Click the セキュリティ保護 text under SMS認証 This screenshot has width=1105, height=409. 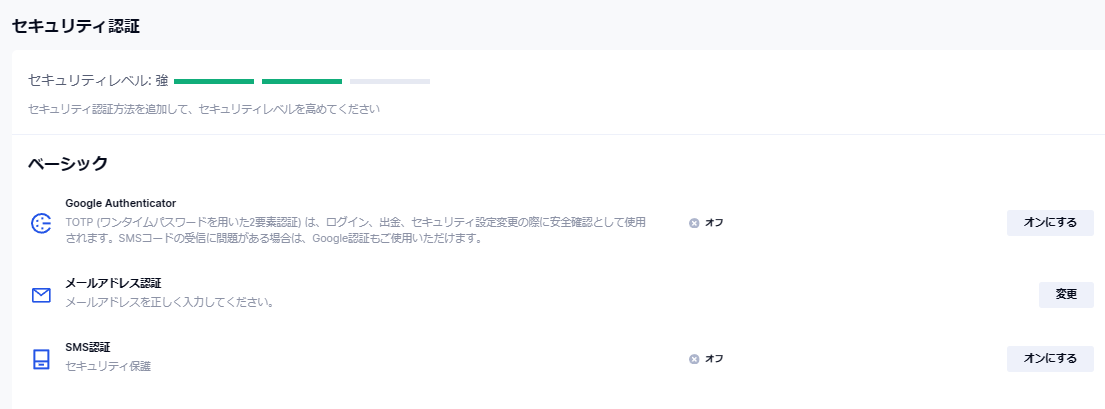point(108,366)
